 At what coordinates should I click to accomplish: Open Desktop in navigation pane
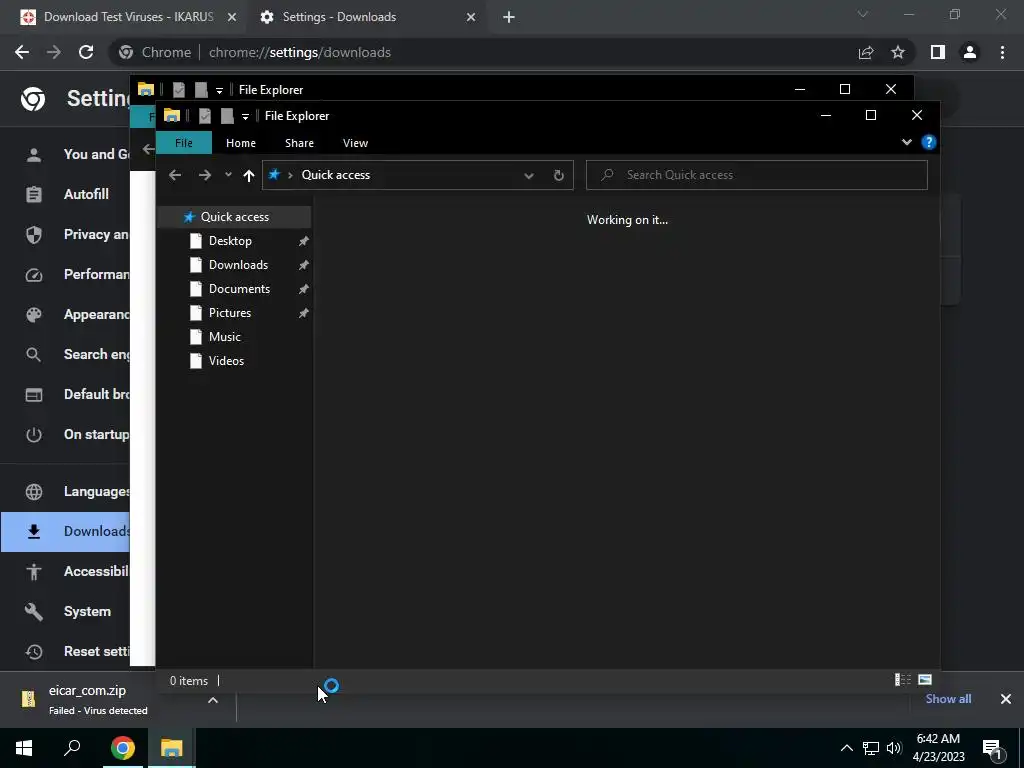pos(230,241)
